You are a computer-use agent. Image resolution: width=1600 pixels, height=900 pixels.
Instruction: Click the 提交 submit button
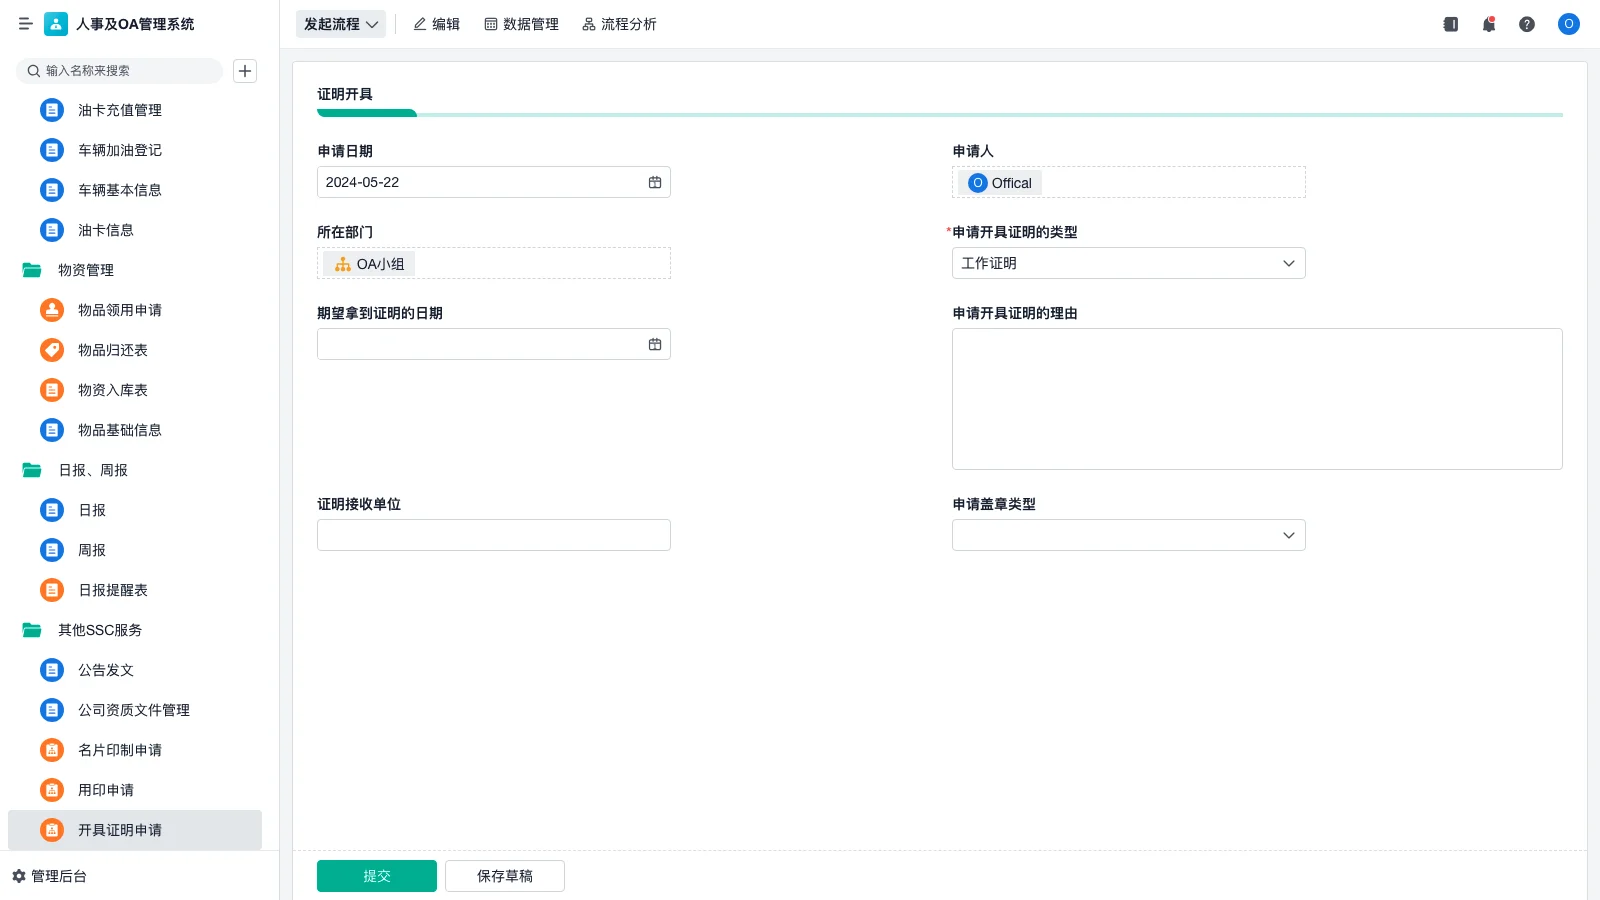pos(377,875)
